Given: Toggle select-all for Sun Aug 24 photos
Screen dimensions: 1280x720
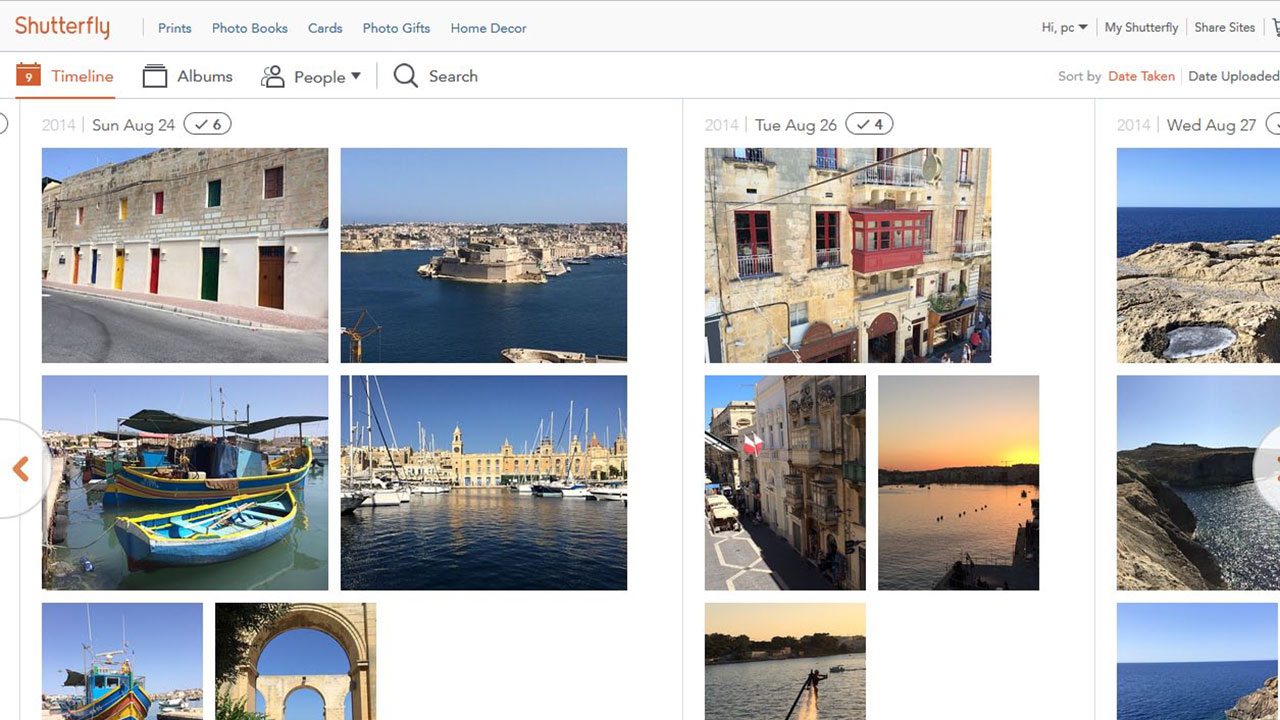Looking at the screenshot, I should (x=208, y=124).
